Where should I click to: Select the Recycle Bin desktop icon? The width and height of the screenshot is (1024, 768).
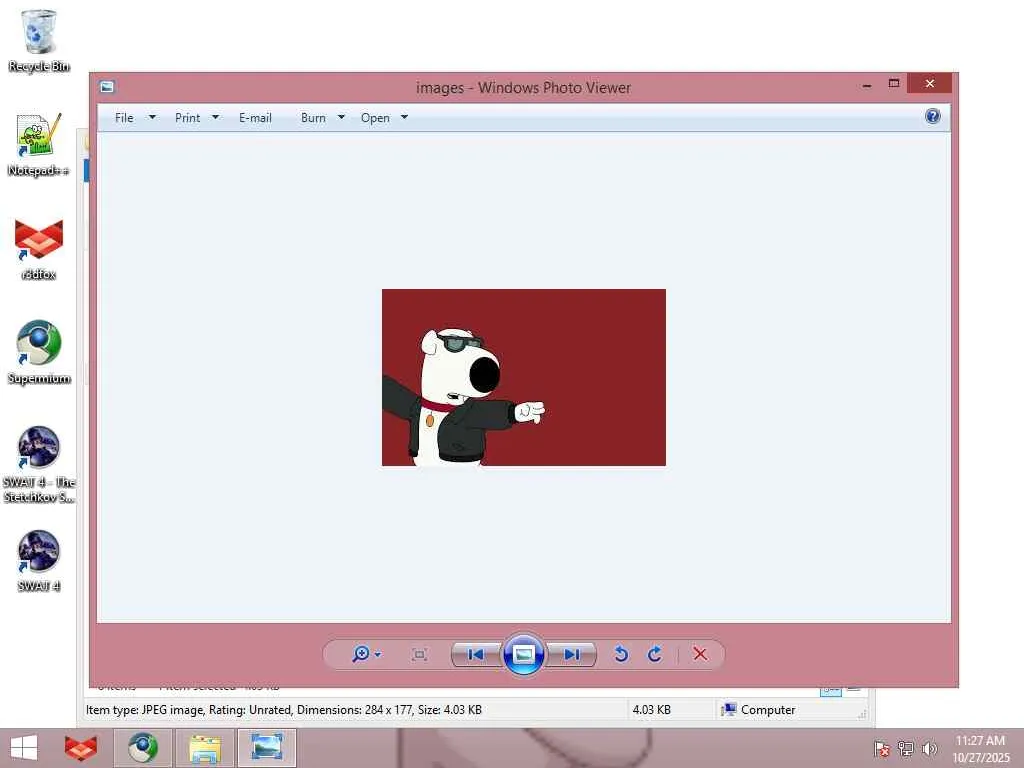[39, 40]
